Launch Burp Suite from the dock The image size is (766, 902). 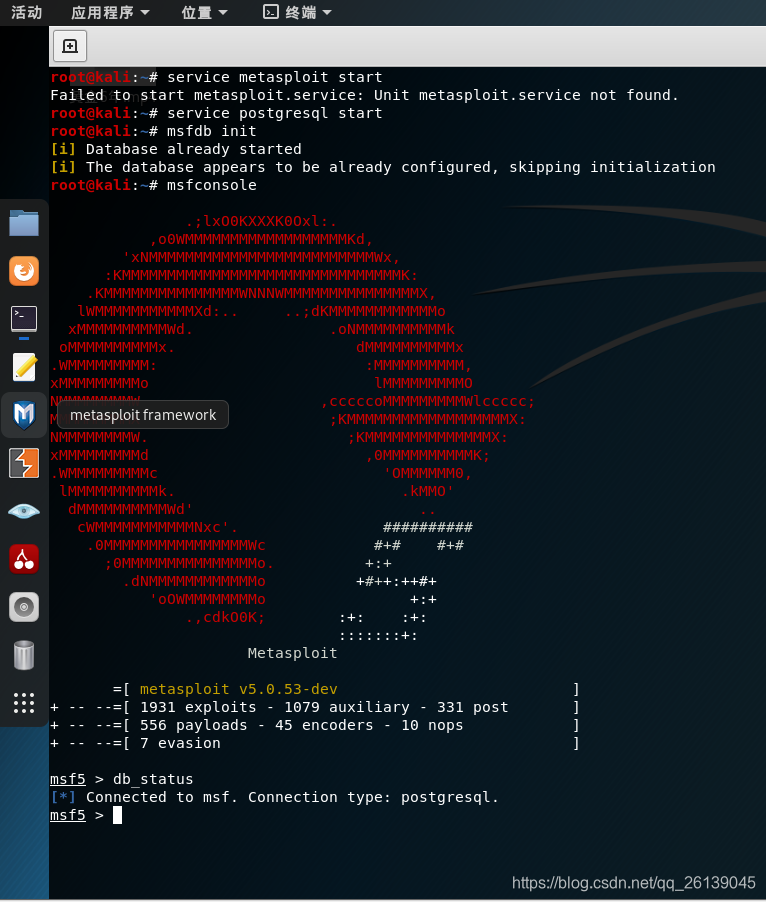[x=24, y=463]
